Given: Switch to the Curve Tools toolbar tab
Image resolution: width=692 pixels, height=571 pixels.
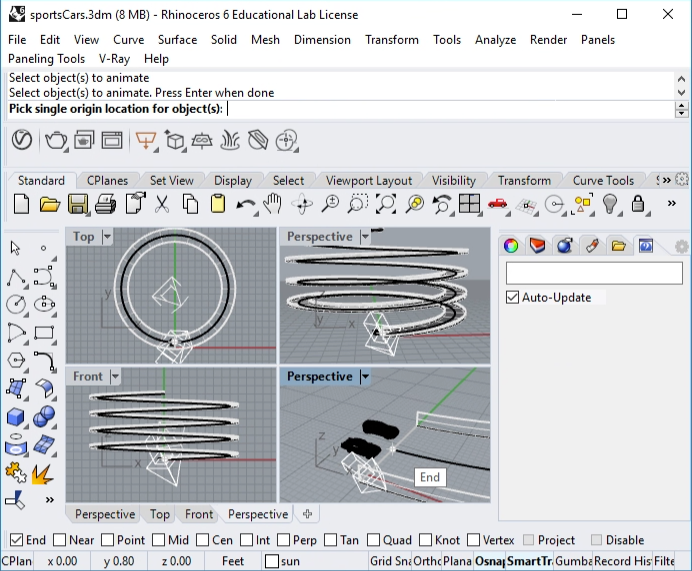Looking at the screenshot, I should coord(603,180).
